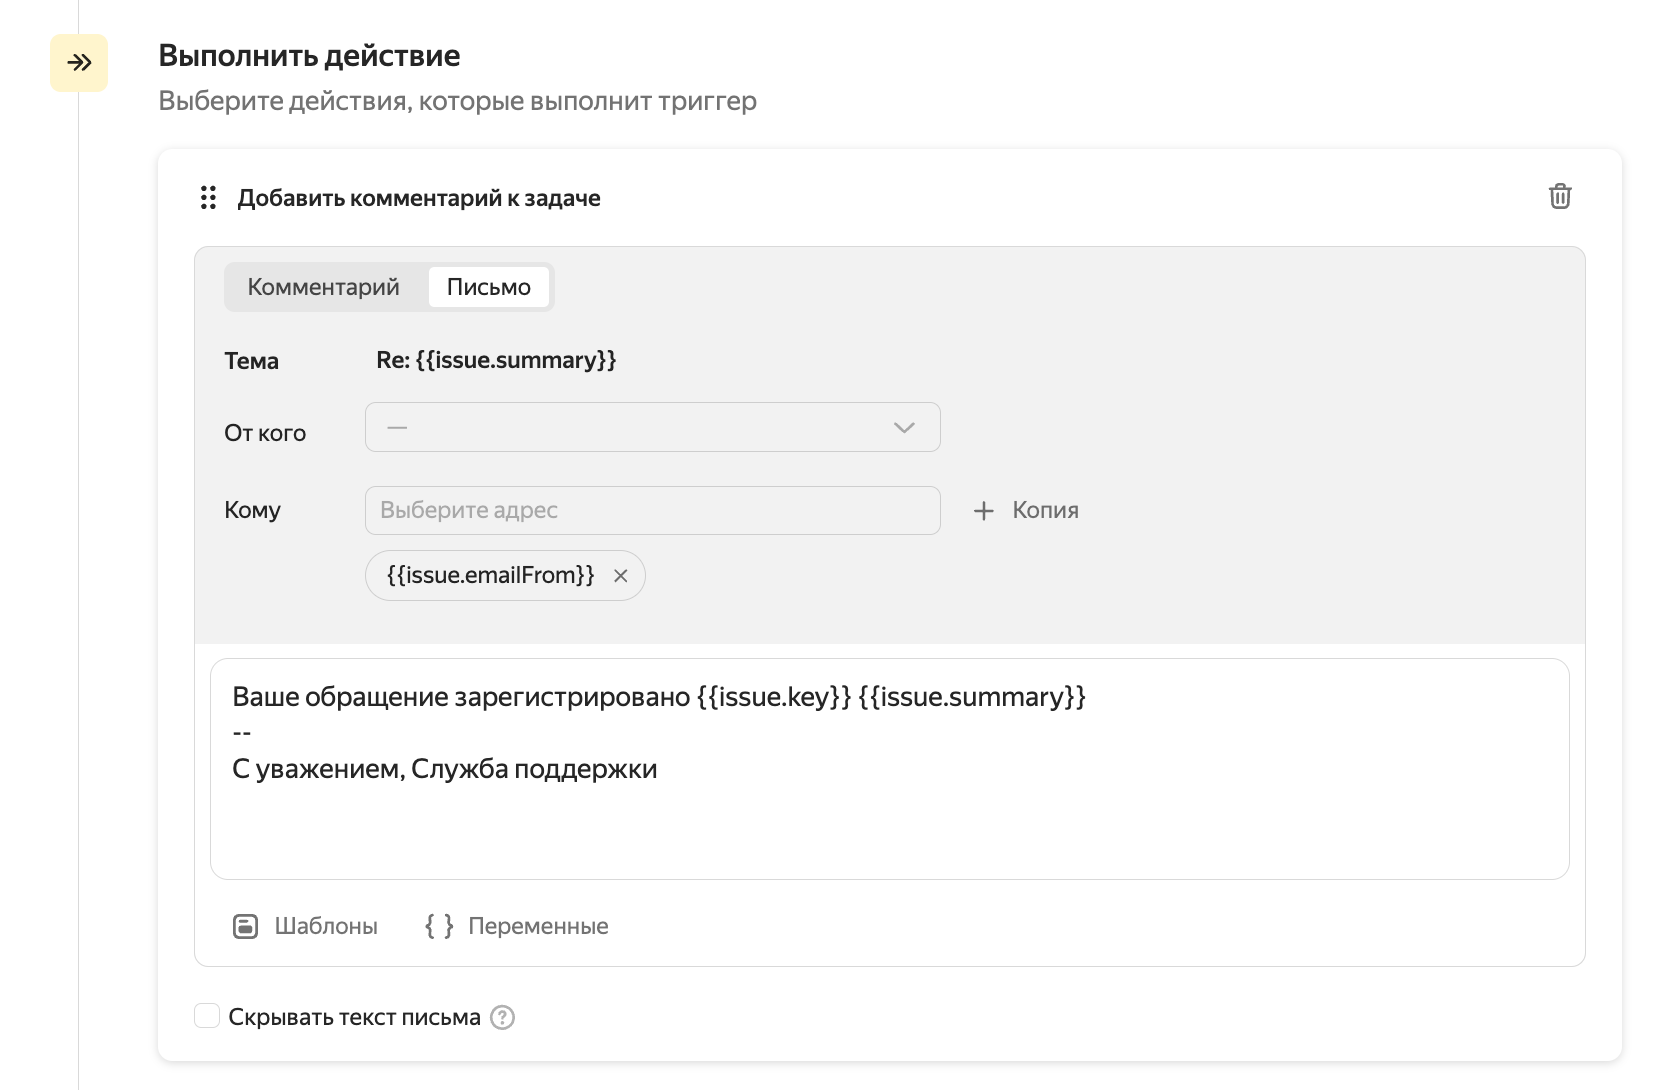
Task: Click the six-dot drag handle icon
Action: [208, 198]
